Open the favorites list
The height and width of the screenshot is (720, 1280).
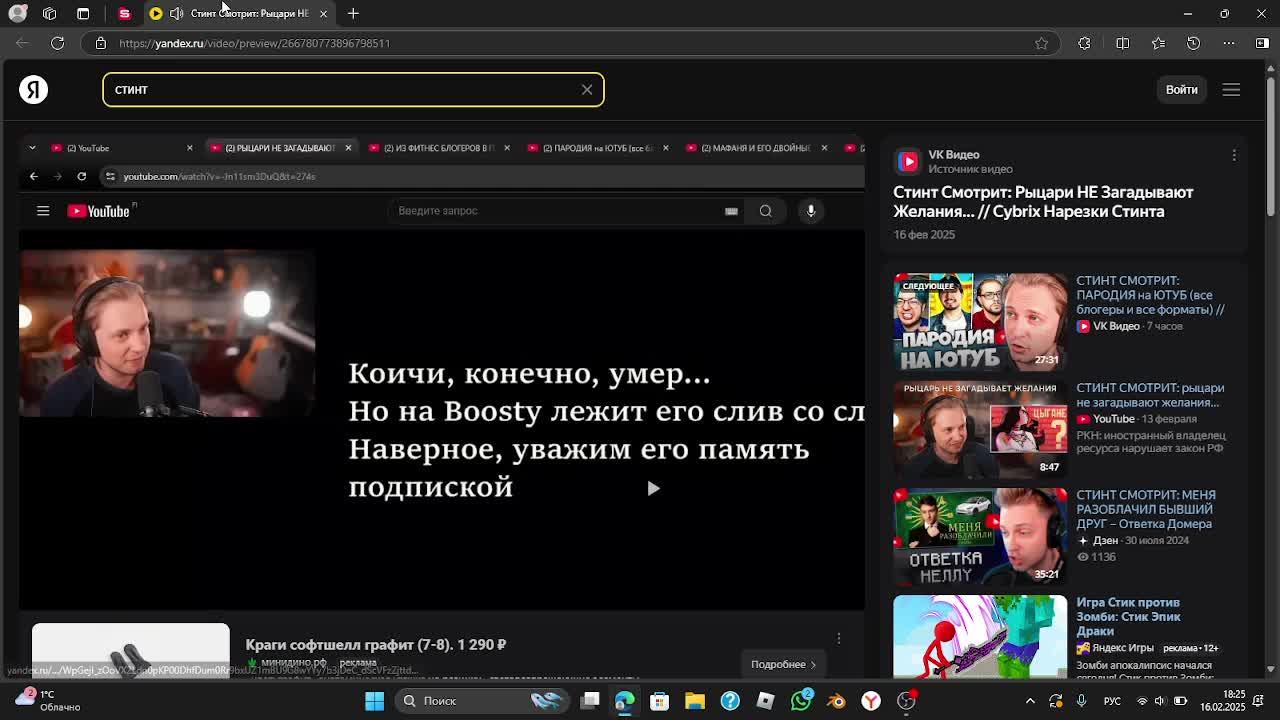coord(1158,43)
